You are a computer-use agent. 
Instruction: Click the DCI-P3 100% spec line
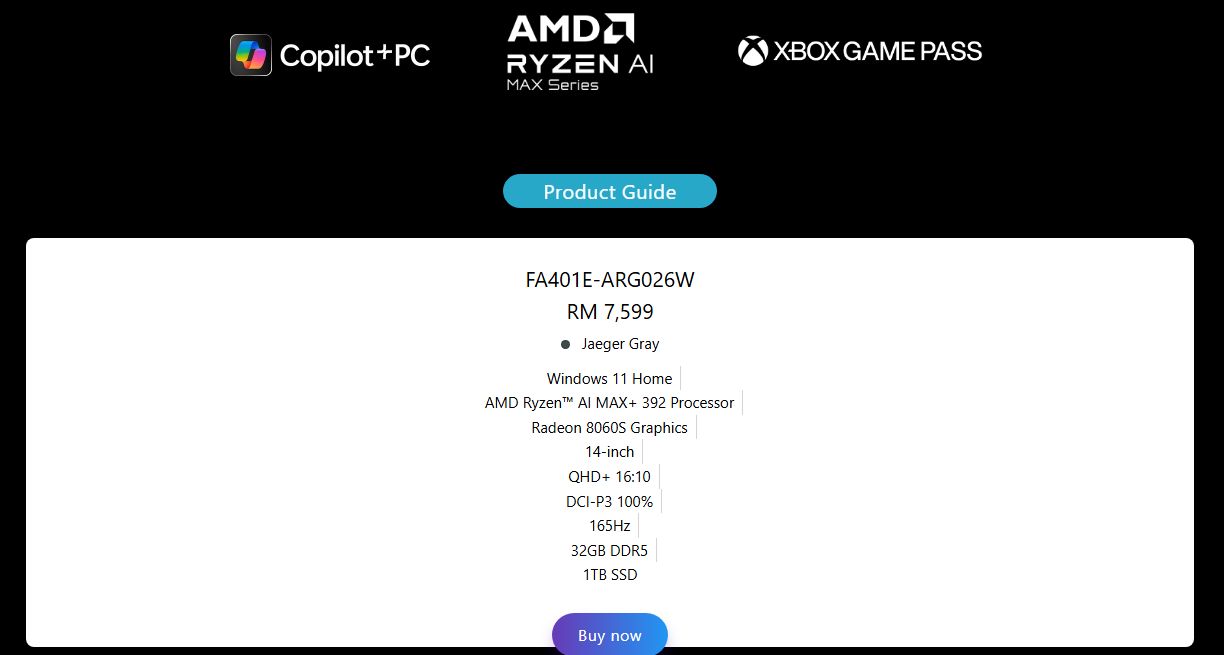pyautogui.click(x=609, y=501)
